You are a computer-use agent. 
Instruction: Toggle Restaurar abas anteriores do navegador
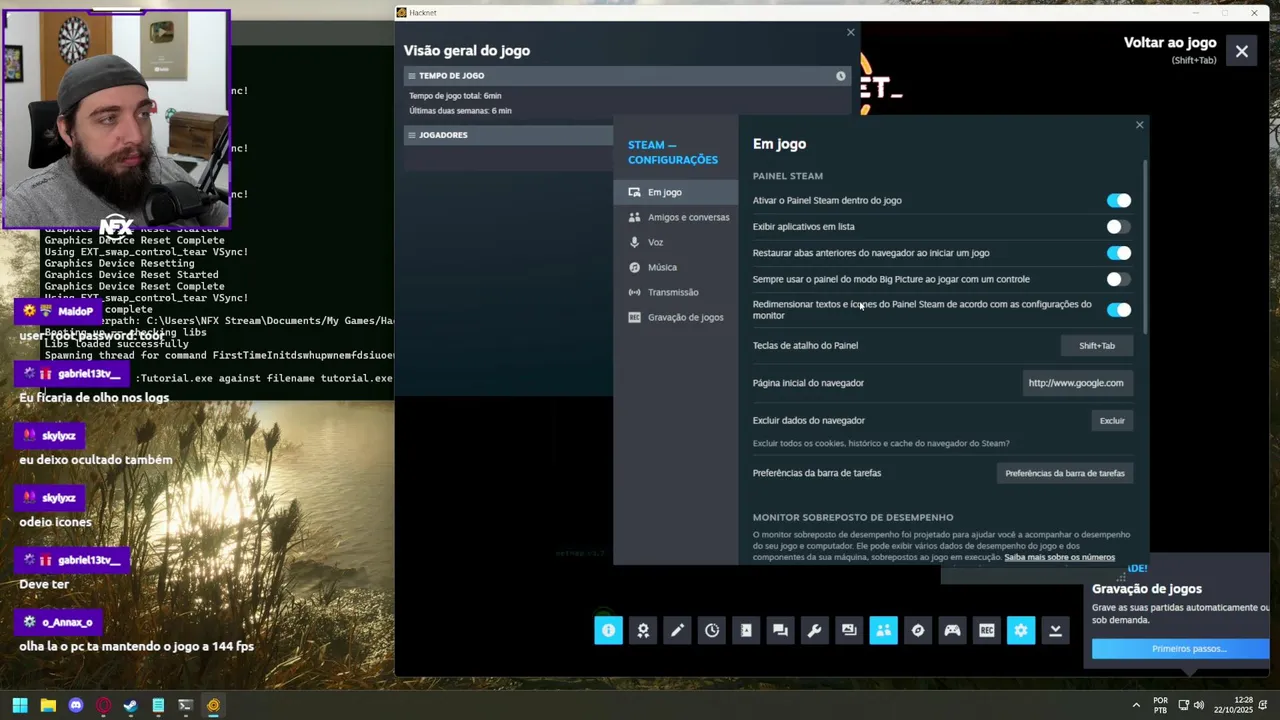coord(1119,253)
